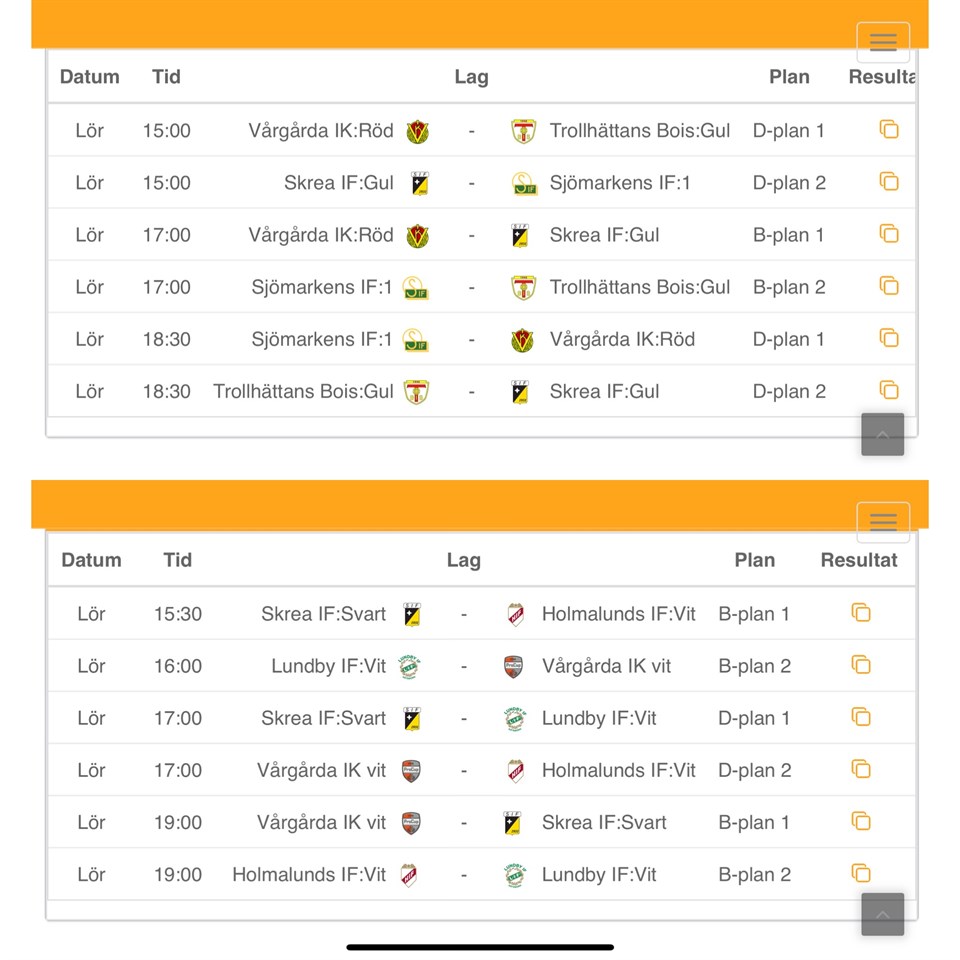Open Sjömarkens IF:1 team link at 18:30

322,340
